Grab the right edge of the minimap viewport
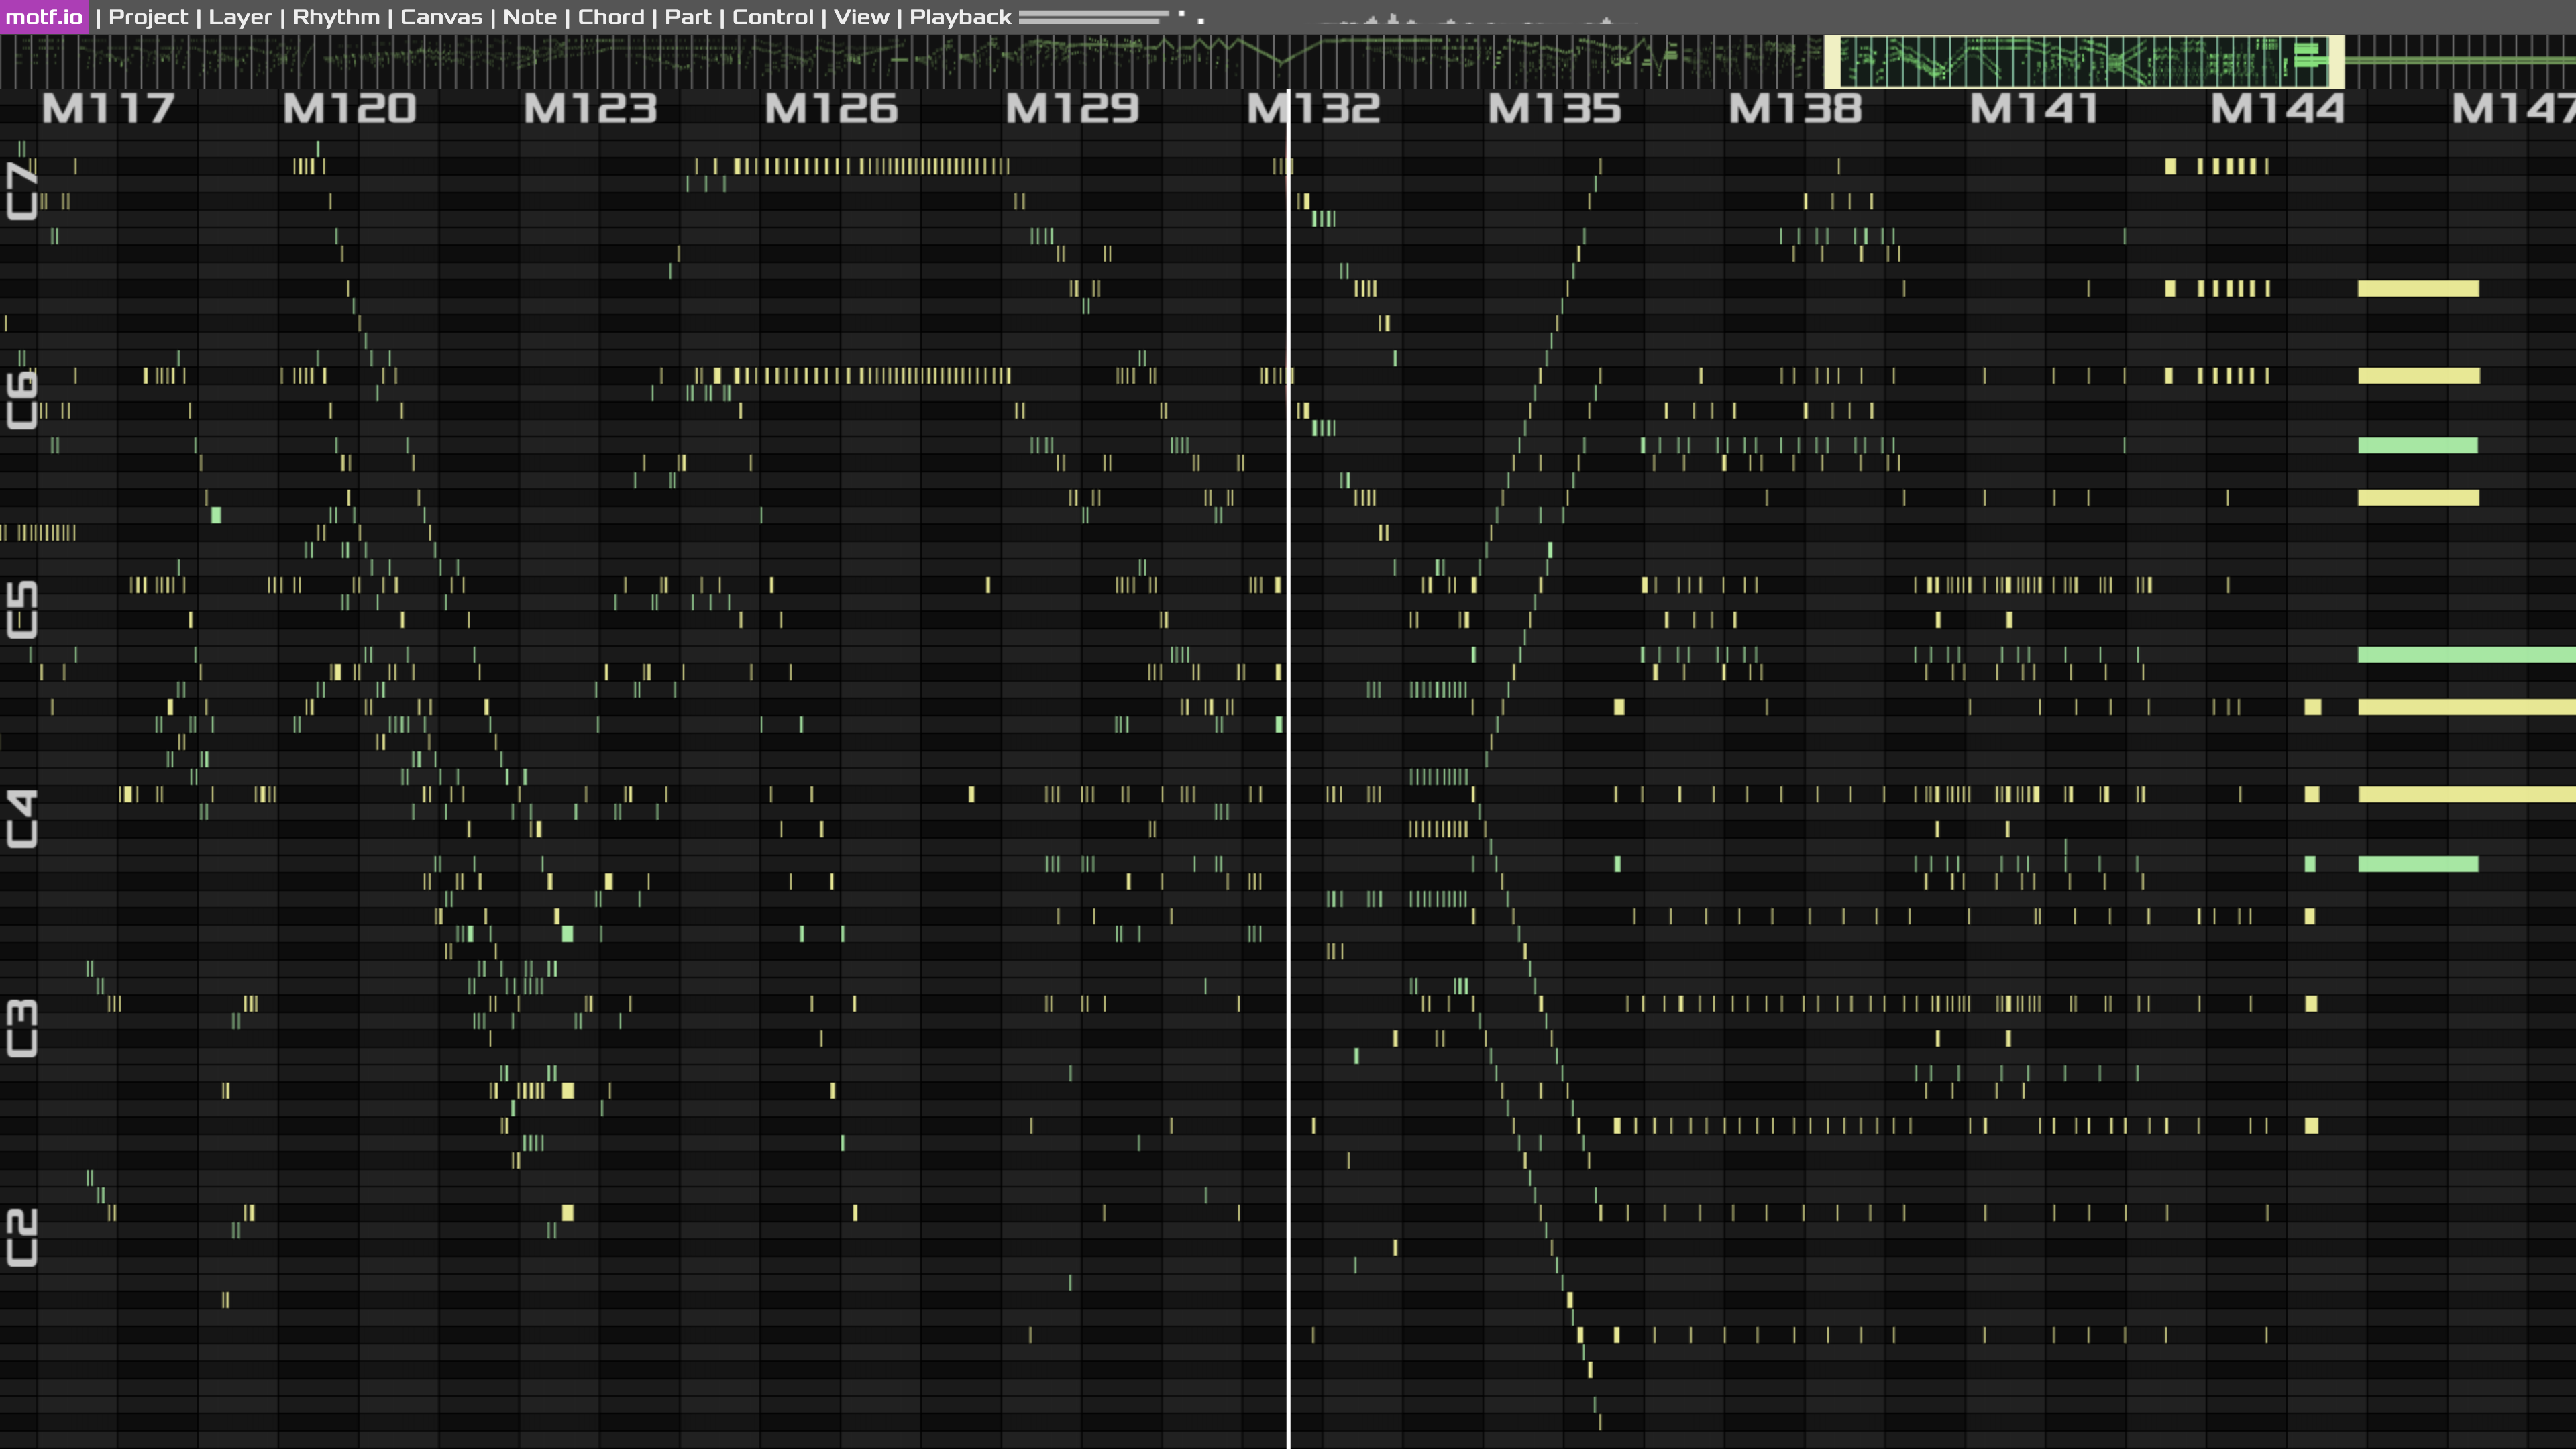The width and height of the screenshot is (2576, 1449). pyautogui.click(x=2337, y=61)
